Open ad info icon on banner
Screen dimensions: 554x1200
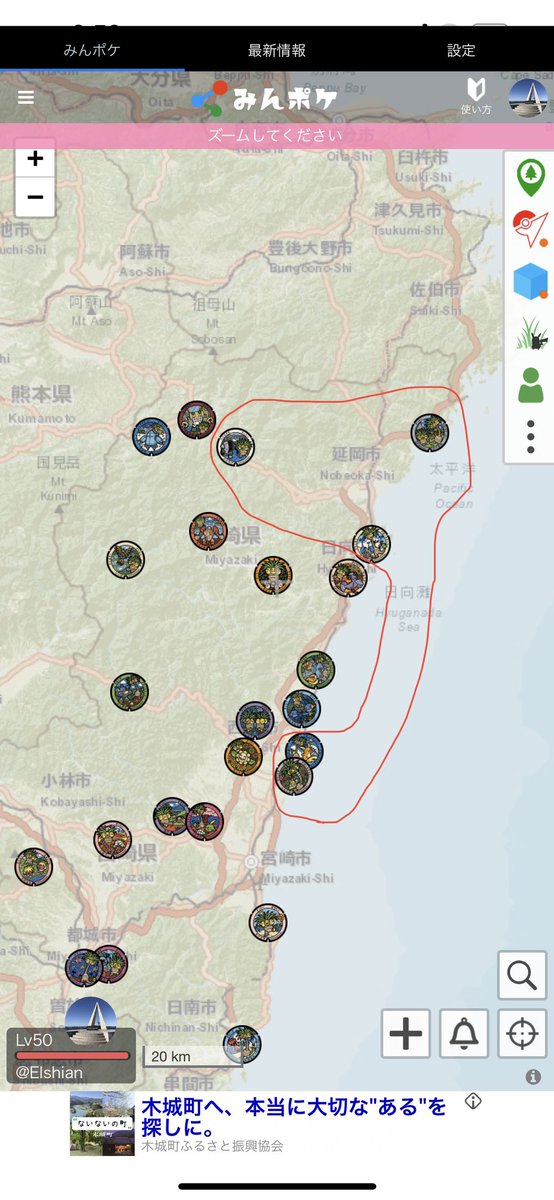(474, 1101)
